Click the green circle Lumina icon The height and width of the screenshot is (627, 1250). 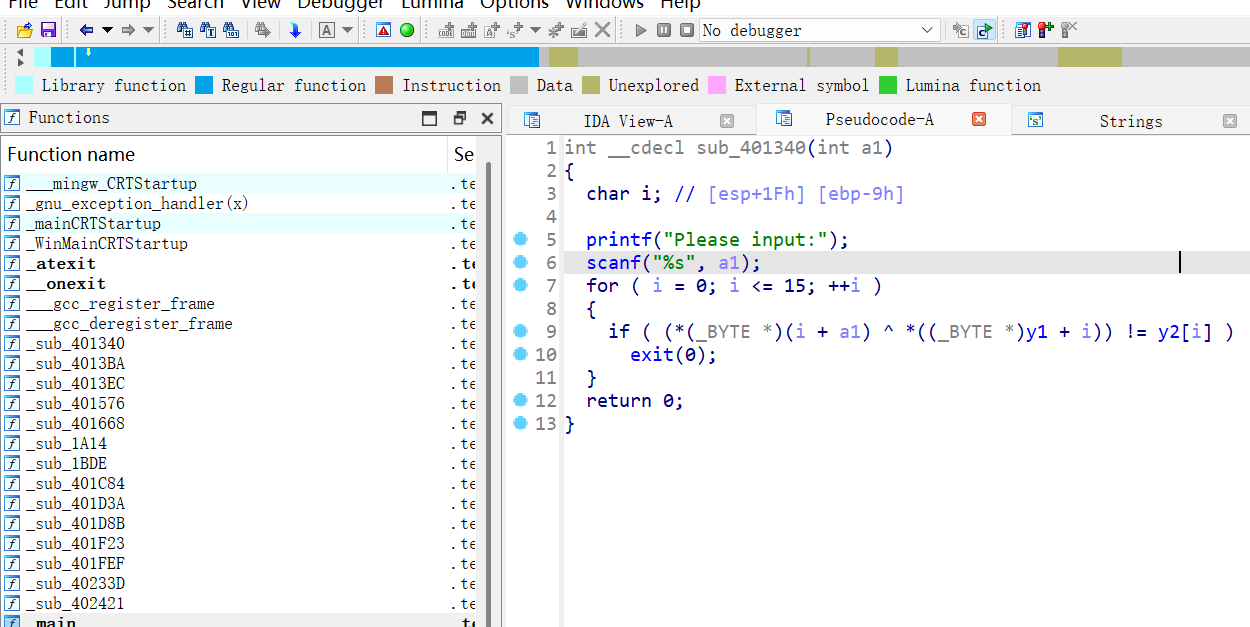coord(407,30)
